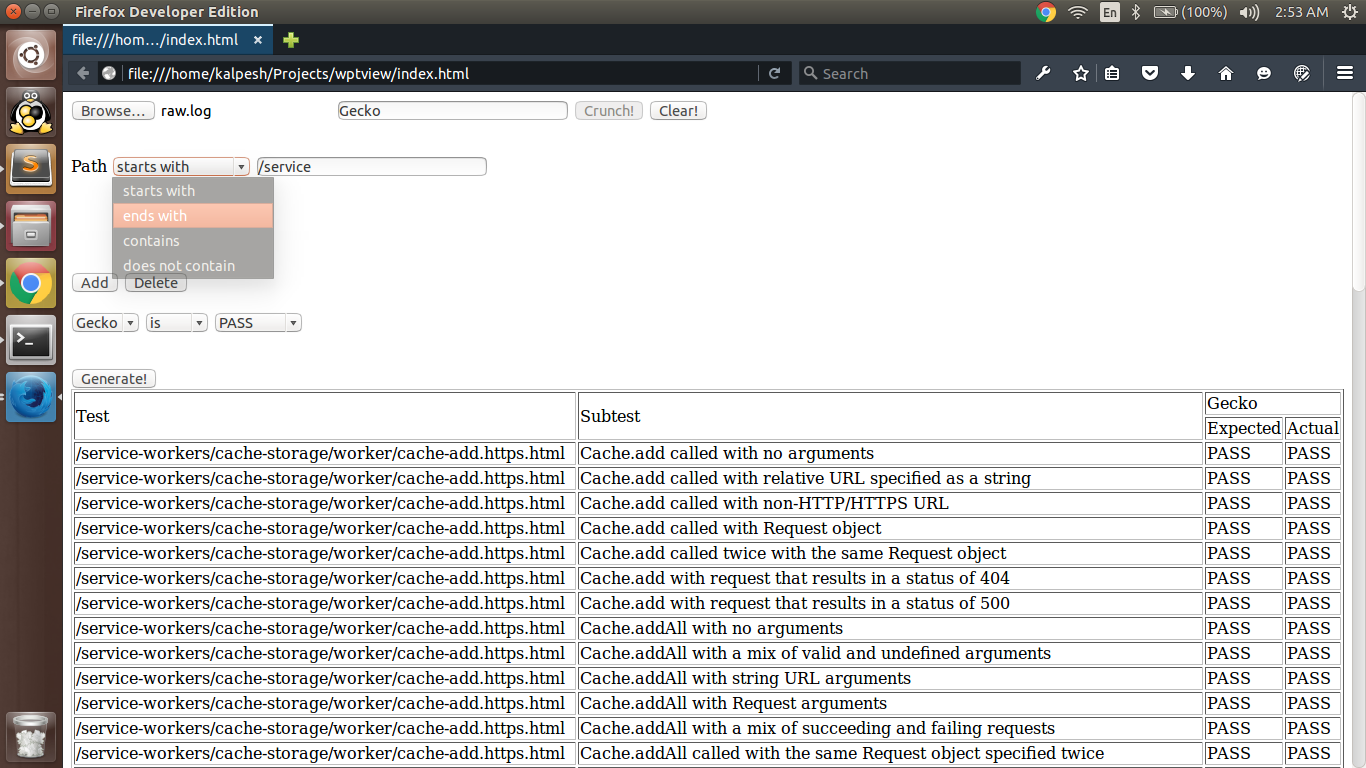
Task: Click the Clear! button
Action: point(678,111)
